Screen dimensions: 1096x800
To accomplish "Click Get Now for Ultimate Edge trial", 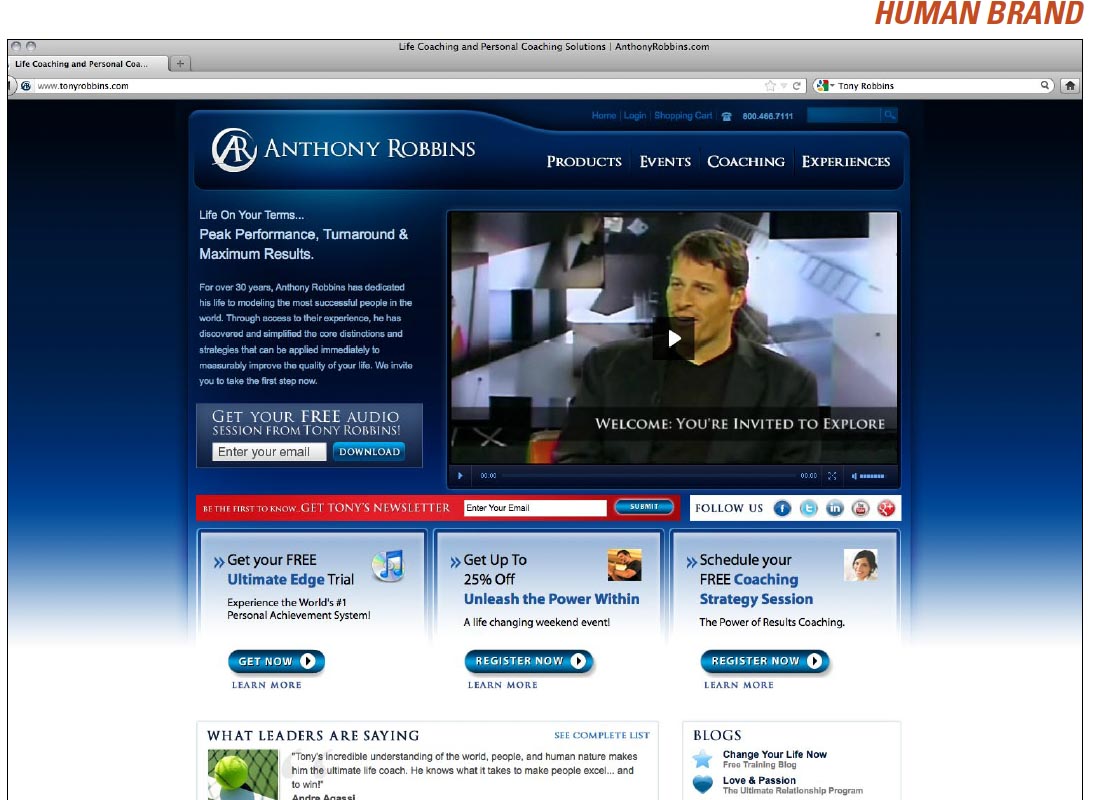I will [277, 661].
